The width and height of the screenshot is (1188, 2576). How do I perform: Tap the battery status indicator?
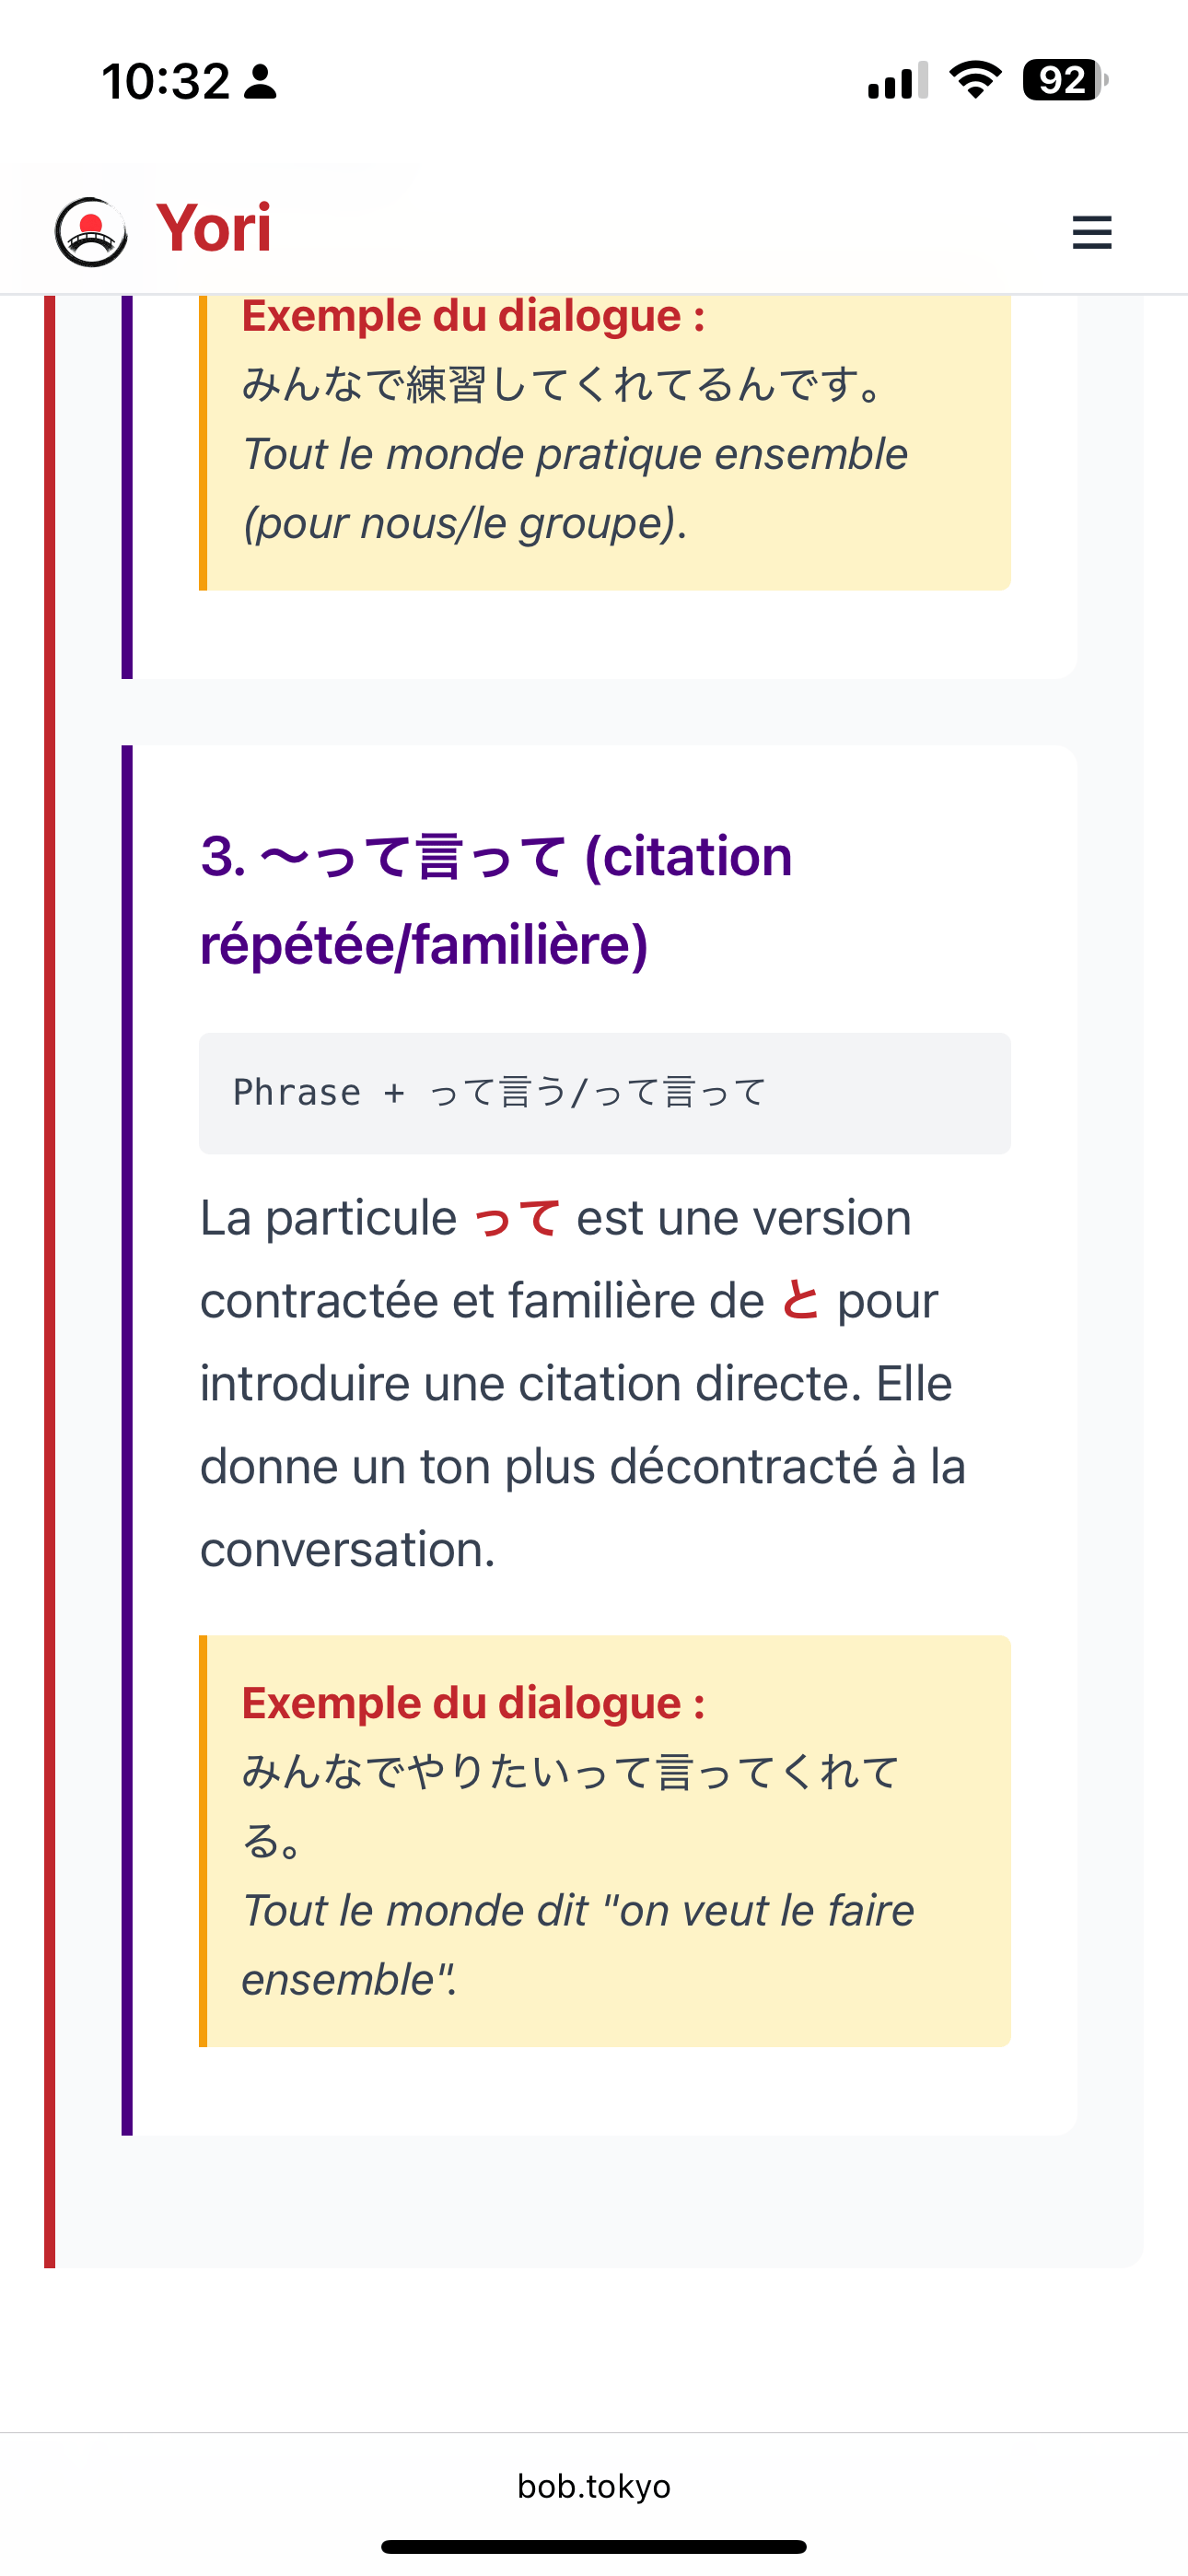pos(1064,80)
